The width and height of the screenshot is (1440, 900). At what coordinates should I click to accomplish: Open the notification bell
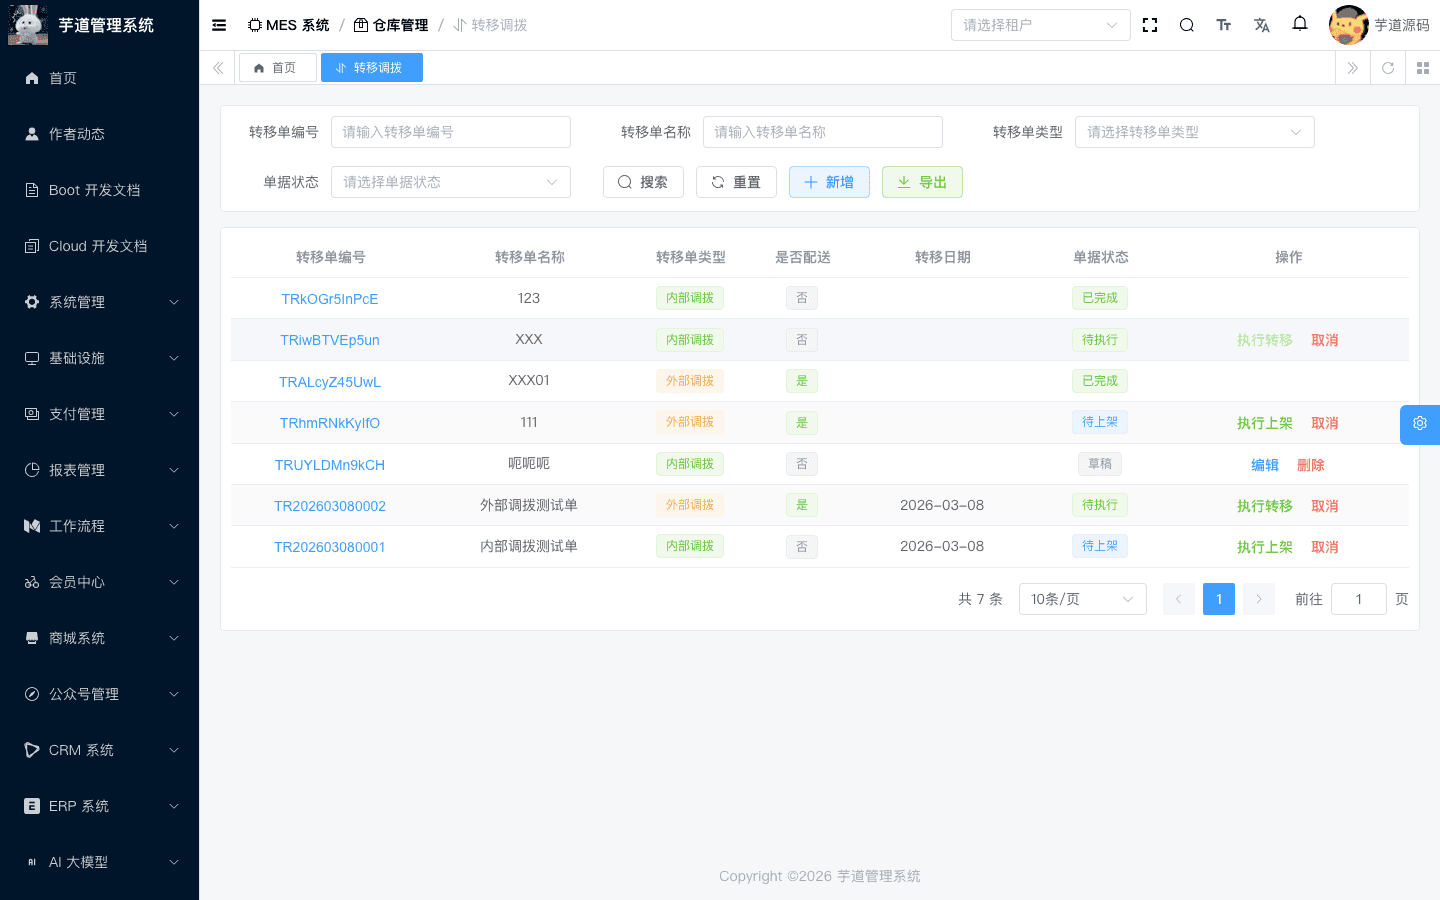pyautogui.click(x=1299, y=24)
